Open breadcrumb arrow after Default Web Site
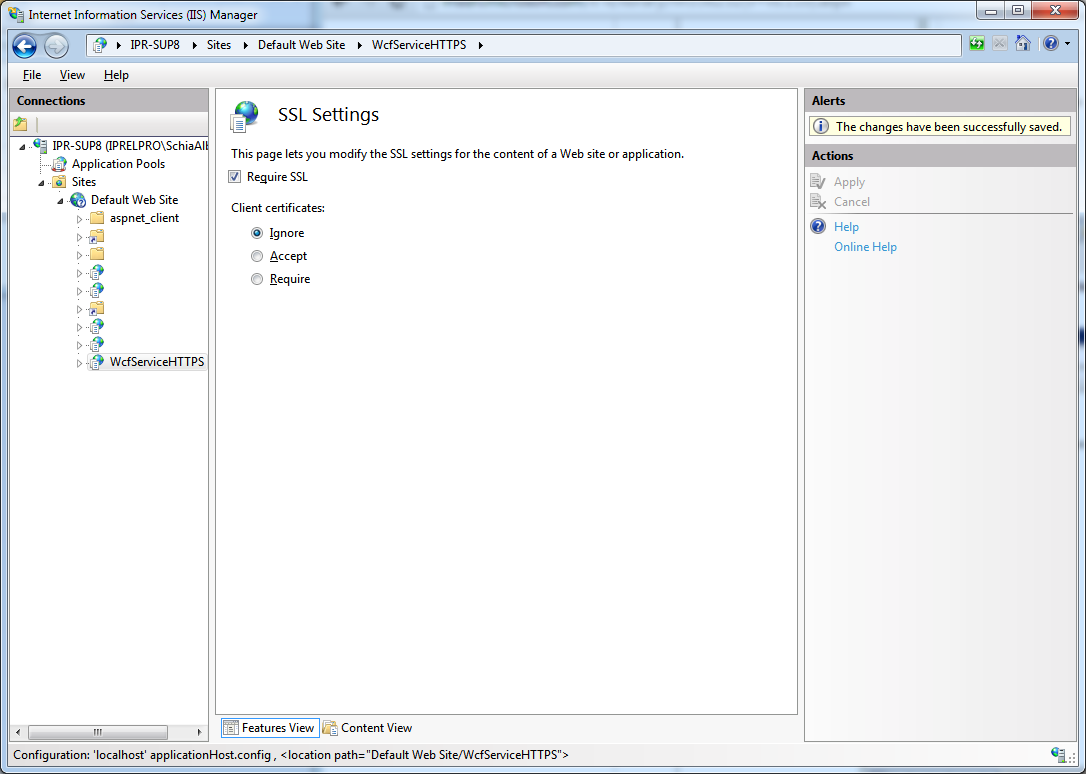The width and height of the screenshot is (1086, 774). 359,45
